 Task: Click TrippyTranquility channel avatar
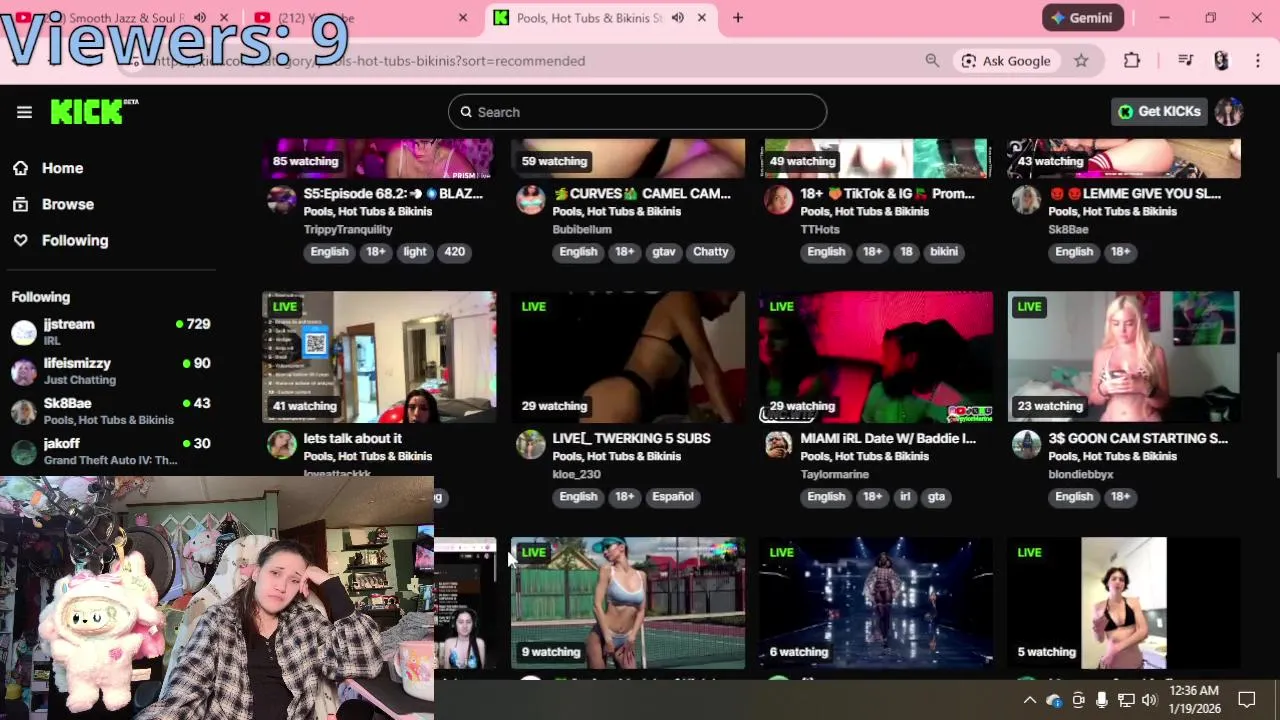tap(282, 200)
